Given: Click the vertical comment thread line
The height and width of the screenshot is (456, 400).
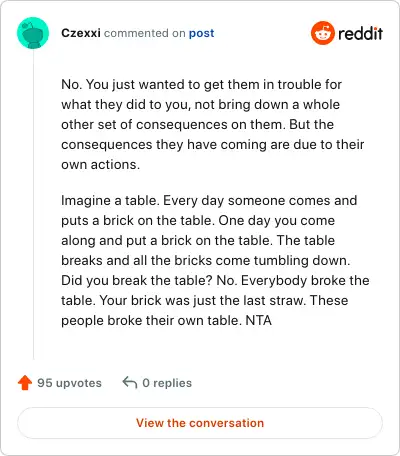Looking at the screenshot, I should [33, 204].
